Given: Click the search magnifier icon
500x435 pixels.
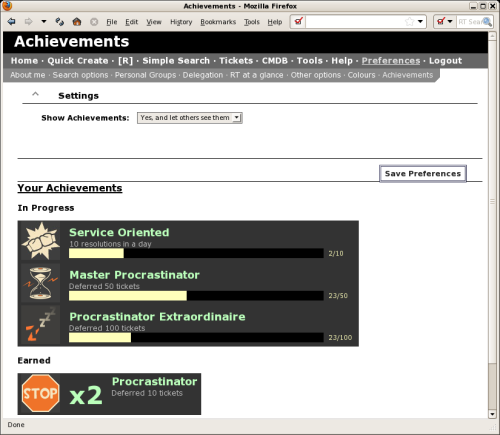Looking at the screenshot, I should tap(487, 22).
